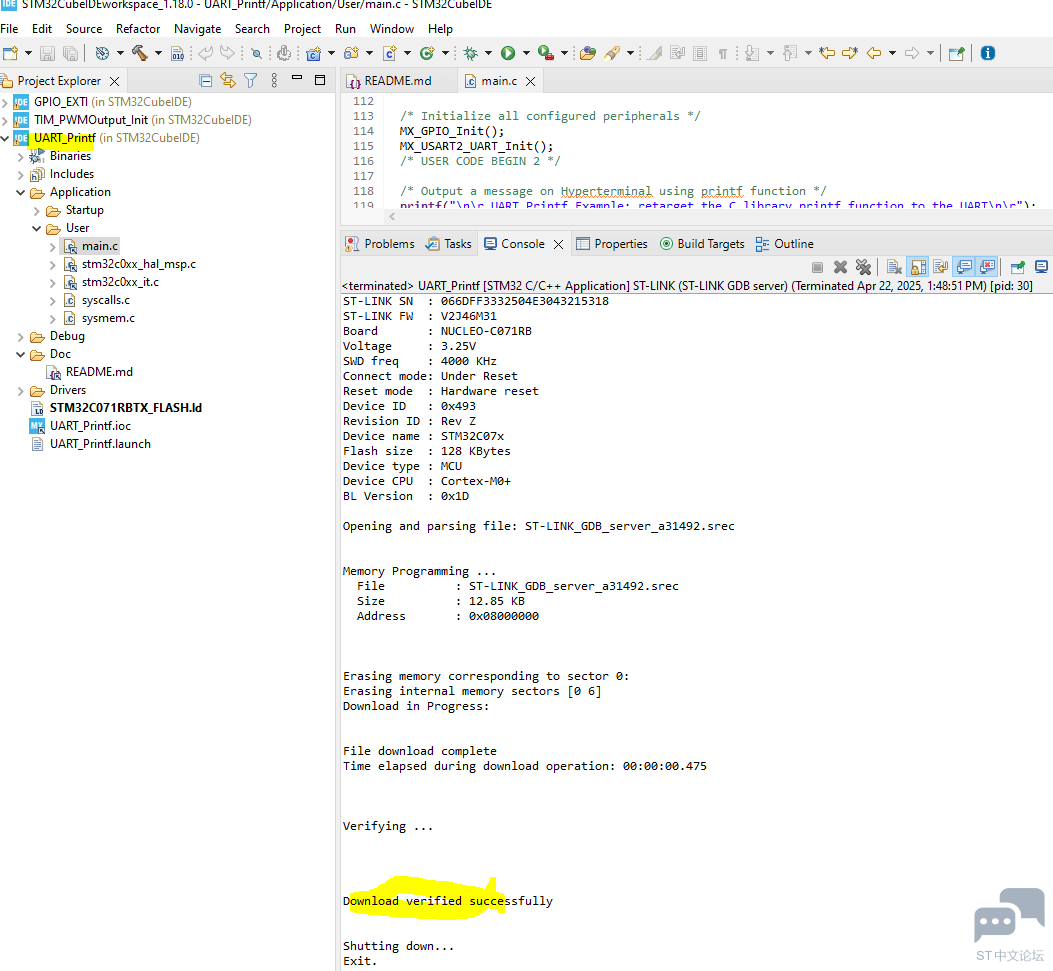This screenshot has width=1053, height=971.
Task: Close the Project Explorer view
Action: (x=115, y=81)
